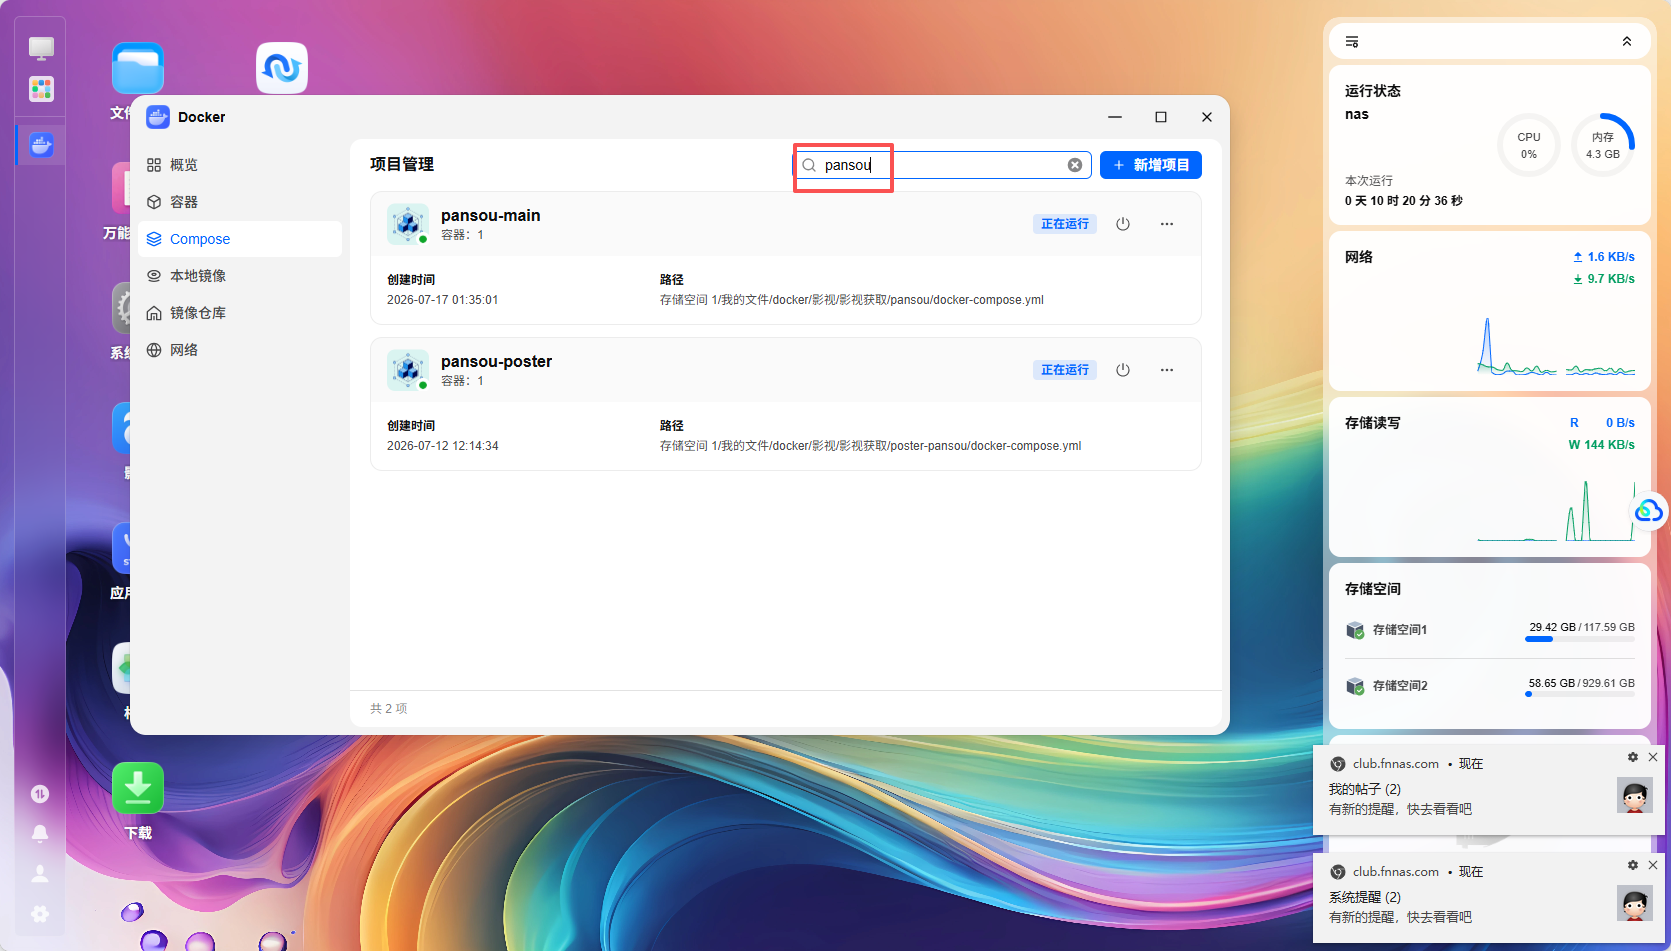Click avatar in 系统提醒 notification
Image resolution: width=1671 pixels, height=951 pixels.
coord(1635,904)
